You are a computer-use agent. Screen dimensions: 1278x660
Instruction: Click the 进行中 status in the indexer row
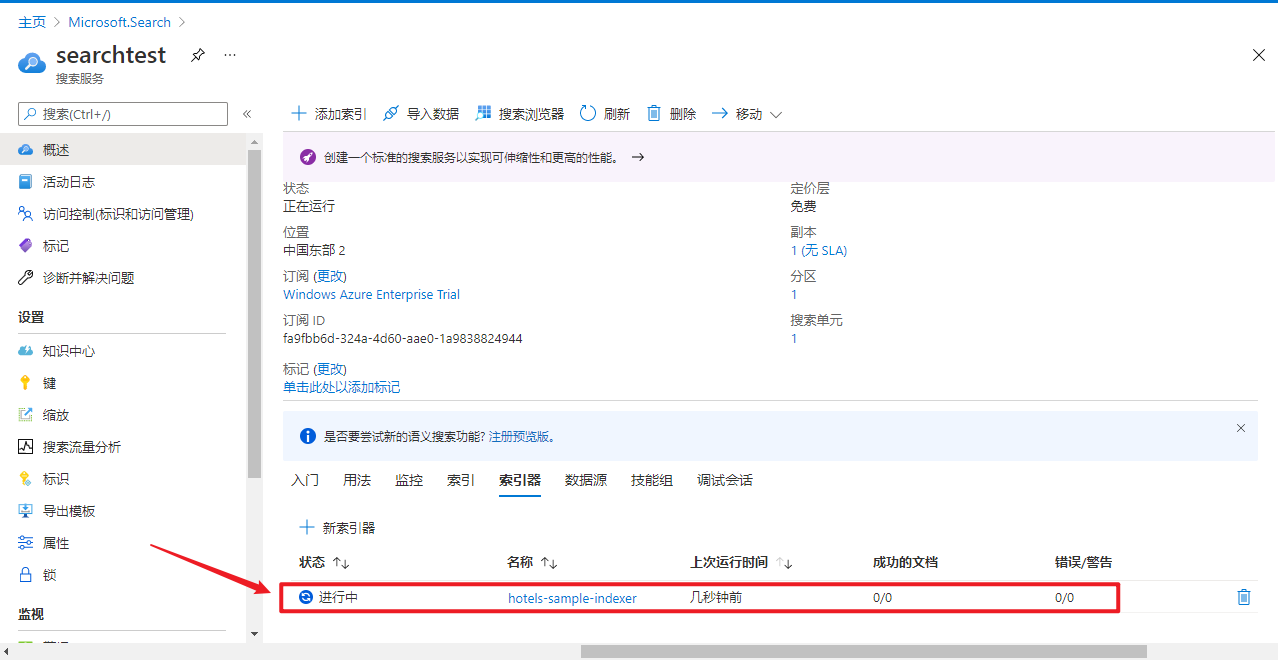coord(329,597)
